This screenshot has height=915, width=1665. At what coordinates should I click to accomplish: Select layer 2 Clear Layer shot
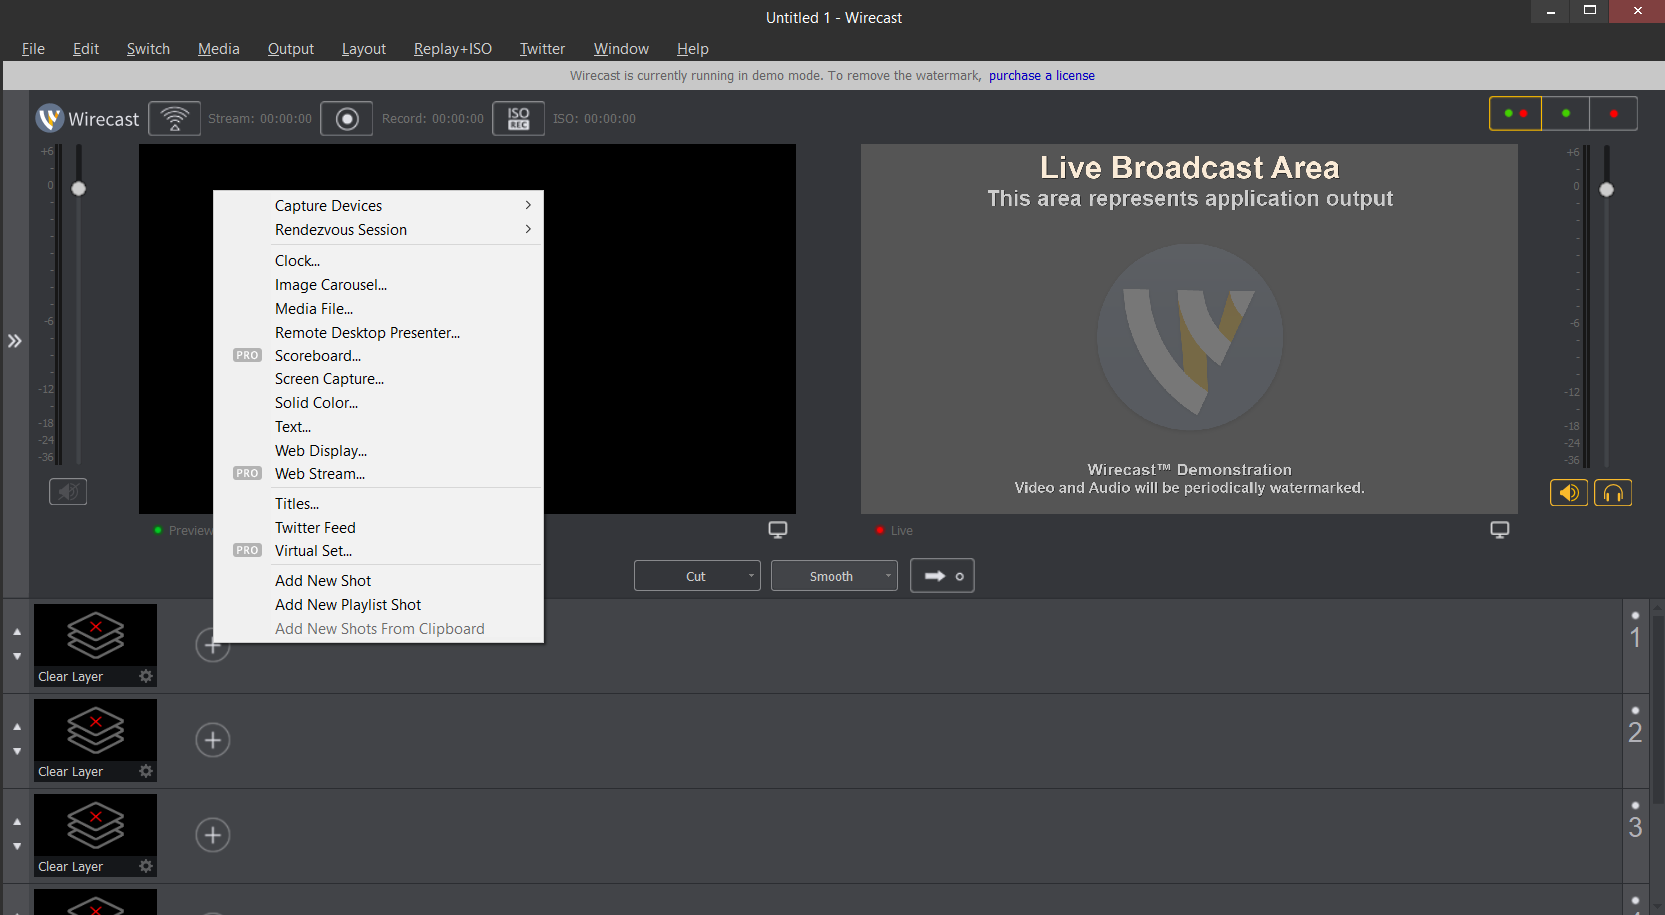tap(95, 740)
